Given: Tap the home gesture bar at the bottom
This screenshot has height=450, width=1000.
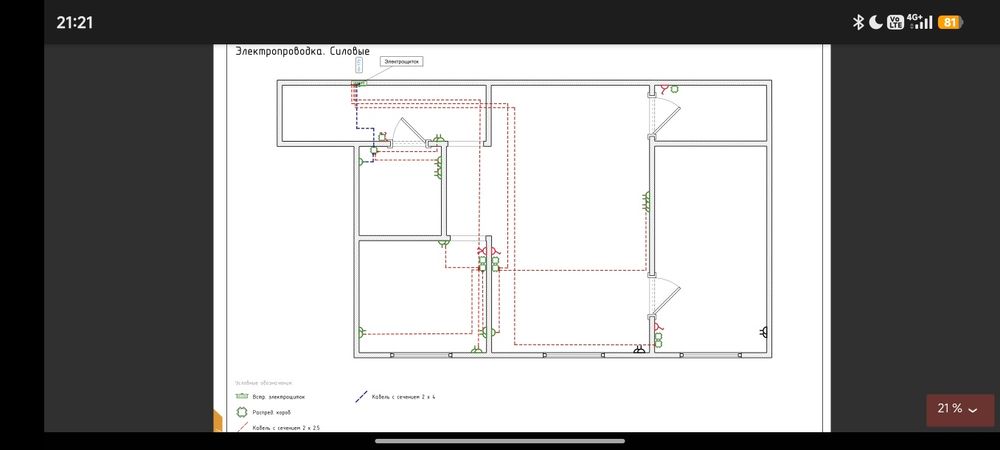Looking at the screenshot, I should pos(500,441).
